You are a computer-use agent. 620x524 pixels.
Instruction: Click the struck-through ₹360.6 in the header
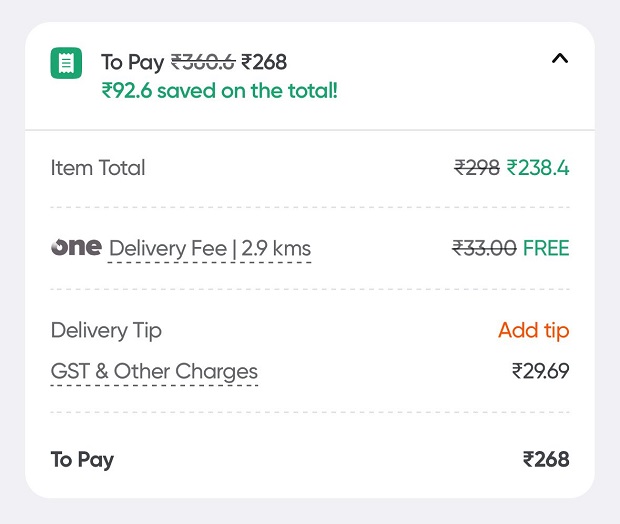click(203, 63)
